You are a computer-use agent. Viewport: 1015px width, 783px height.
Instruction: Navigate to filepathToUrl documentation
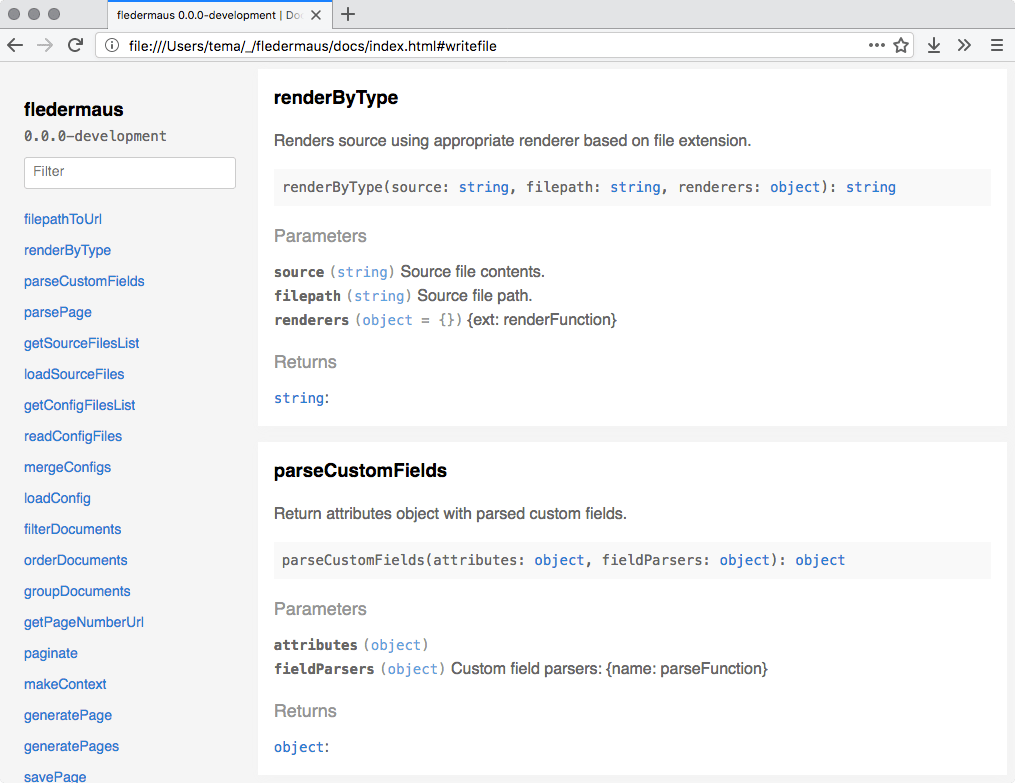63,219
